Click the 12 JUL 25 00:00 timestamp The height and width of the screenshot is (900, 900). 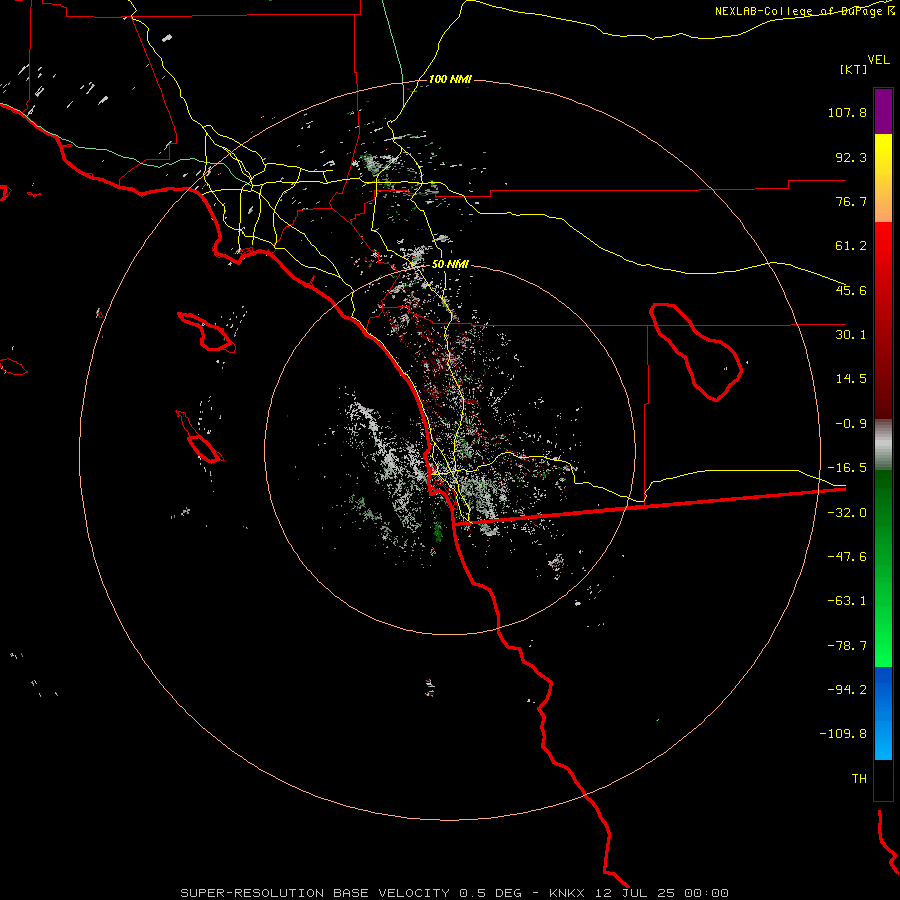[x=663, y=893]
